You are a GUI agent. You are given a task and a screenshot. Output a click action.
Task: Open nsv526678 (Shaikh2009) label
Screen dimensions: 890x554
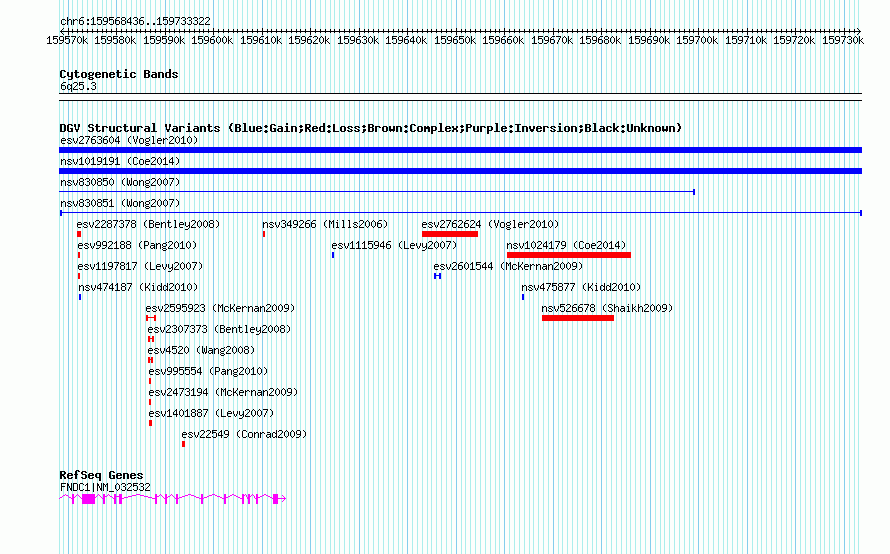click(607, 308)
